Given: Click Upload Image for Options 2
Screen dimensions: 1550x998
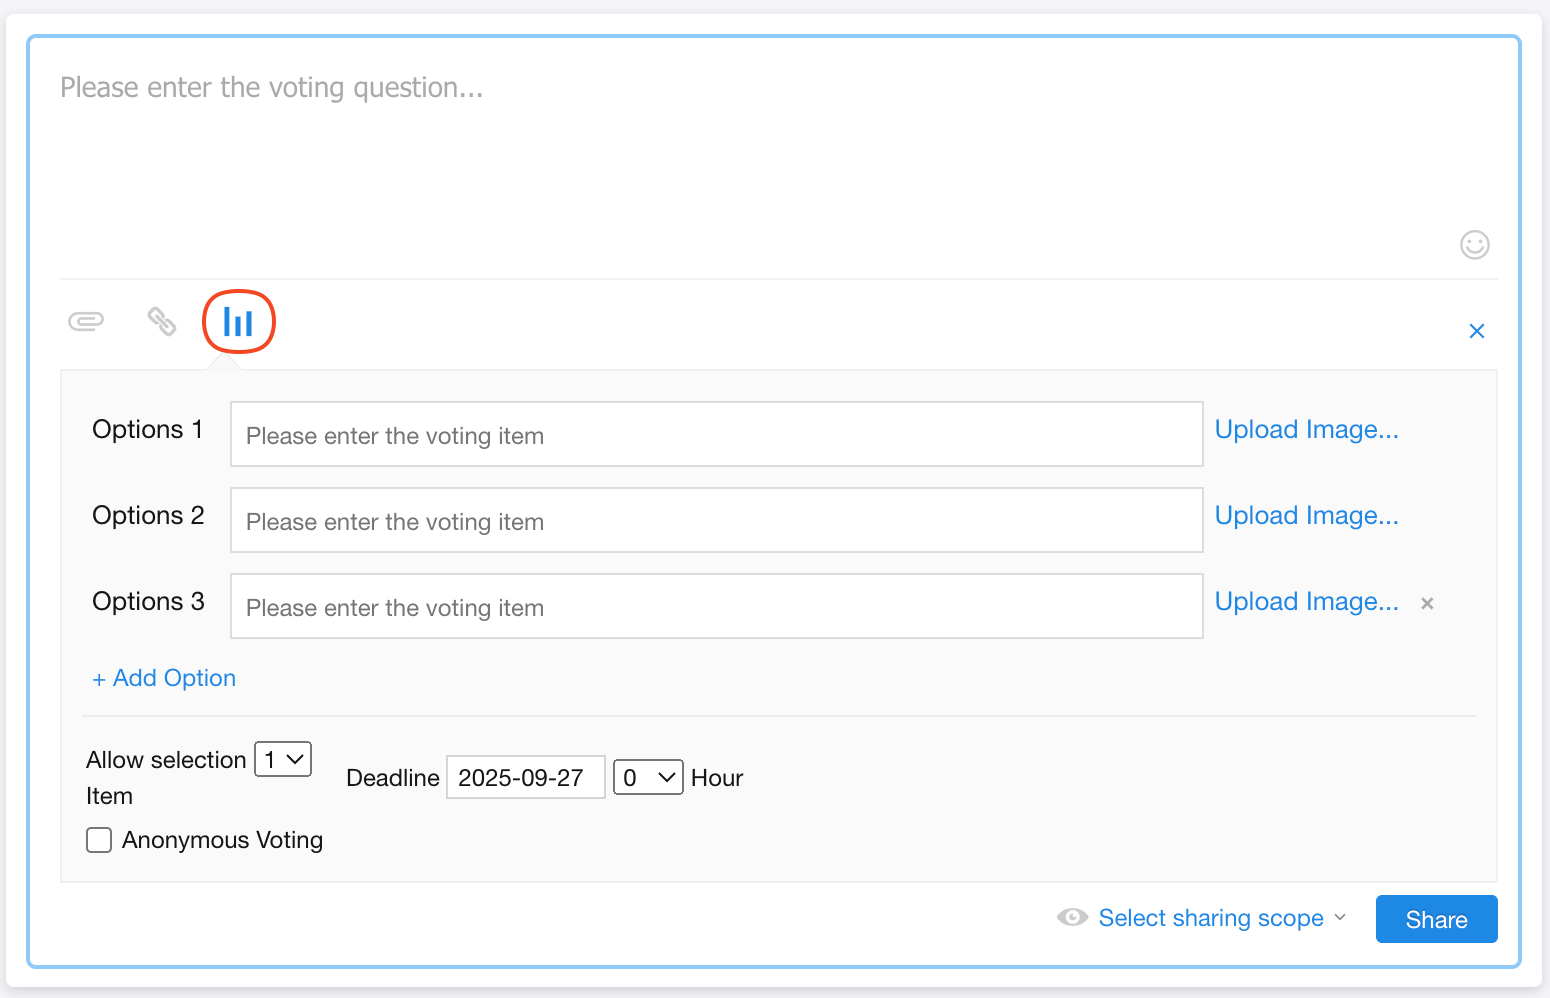Looking at the screenshot, I should 1306,516.
